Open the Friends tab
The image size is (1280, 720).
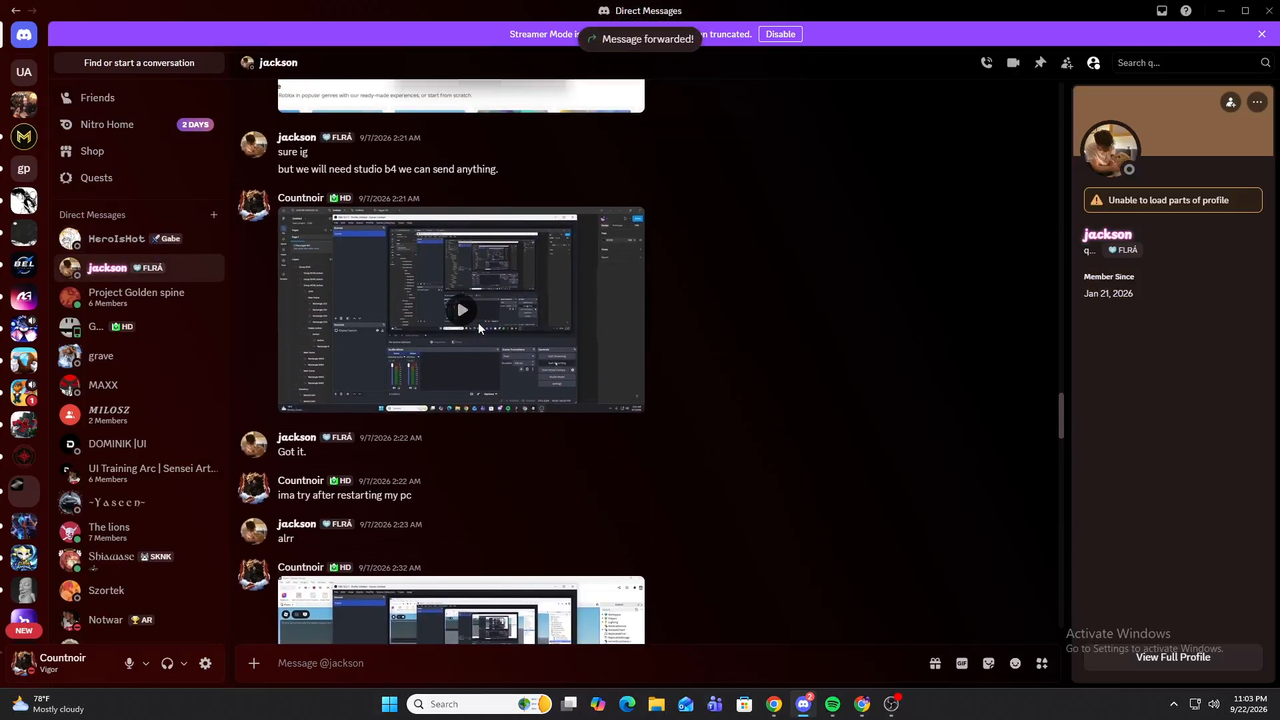pyautogui.click(x=139, y=98)
